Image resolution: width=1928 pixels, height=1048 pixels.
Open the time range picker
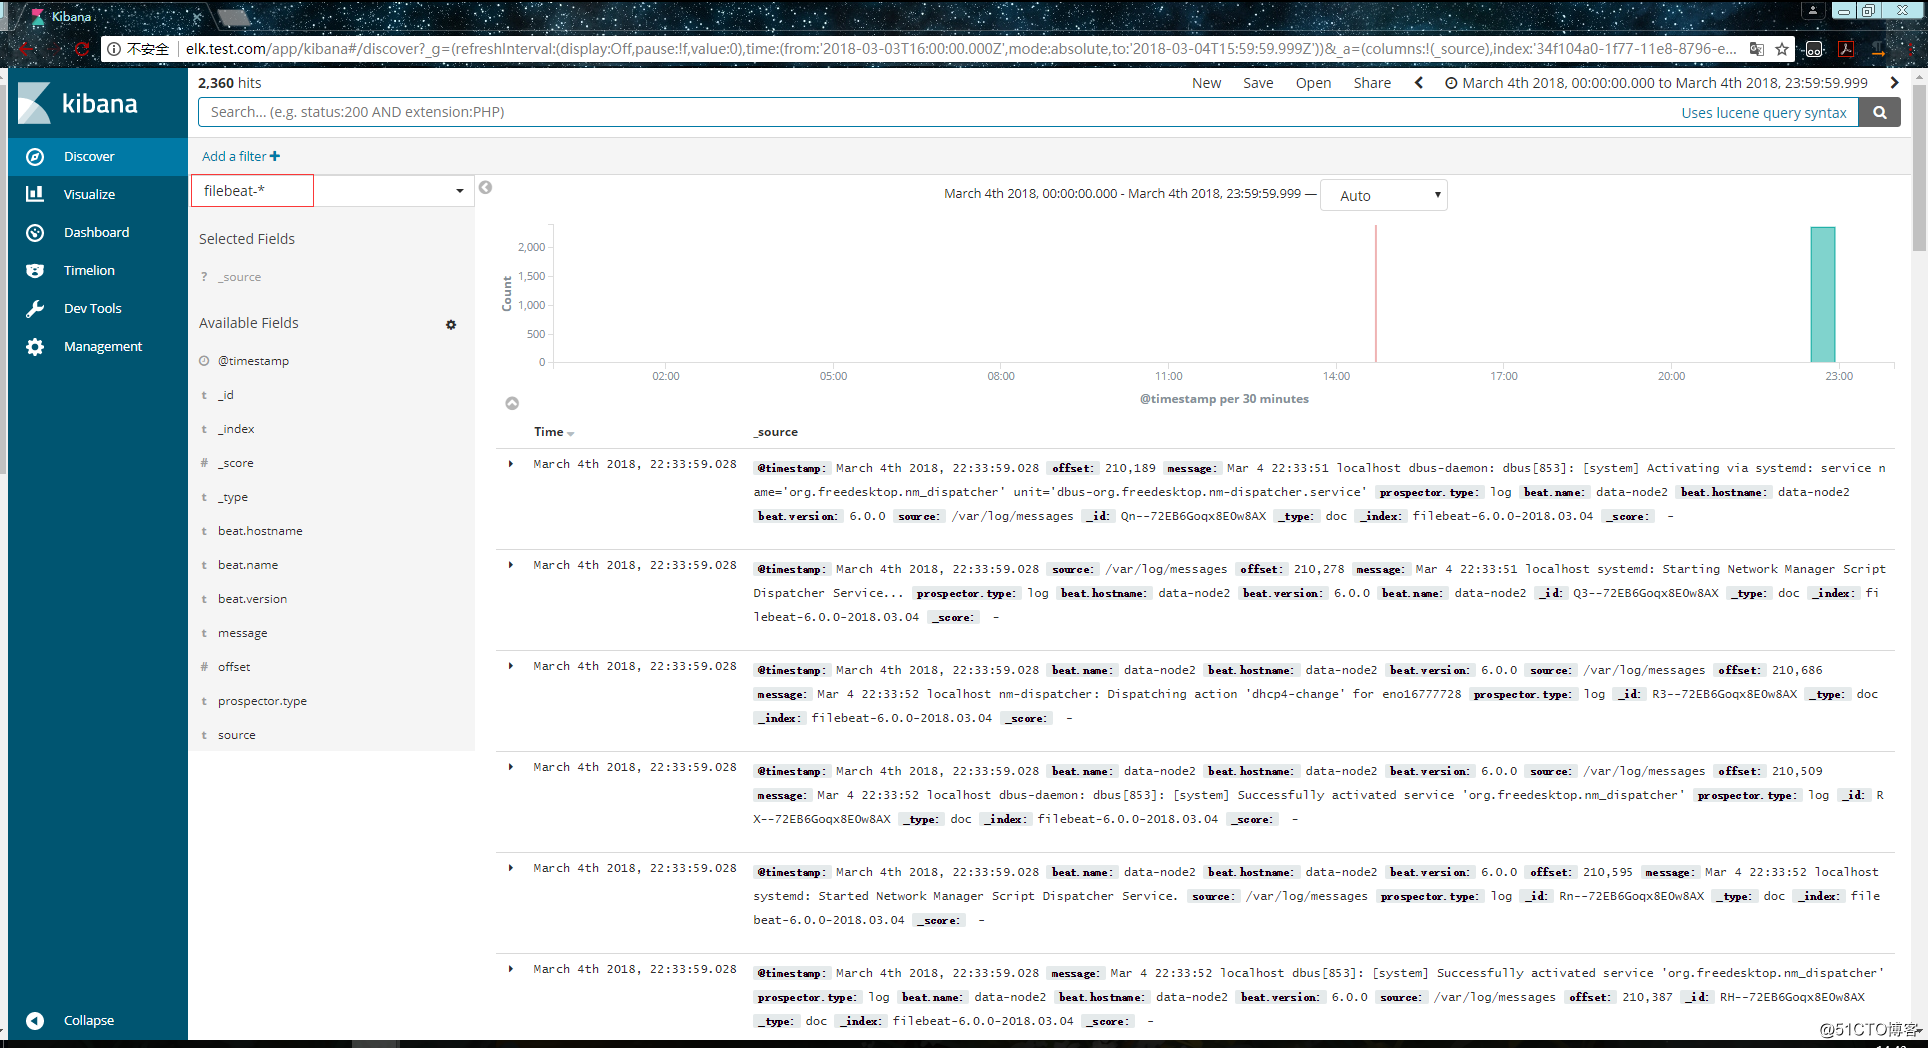pos(1656,83)
